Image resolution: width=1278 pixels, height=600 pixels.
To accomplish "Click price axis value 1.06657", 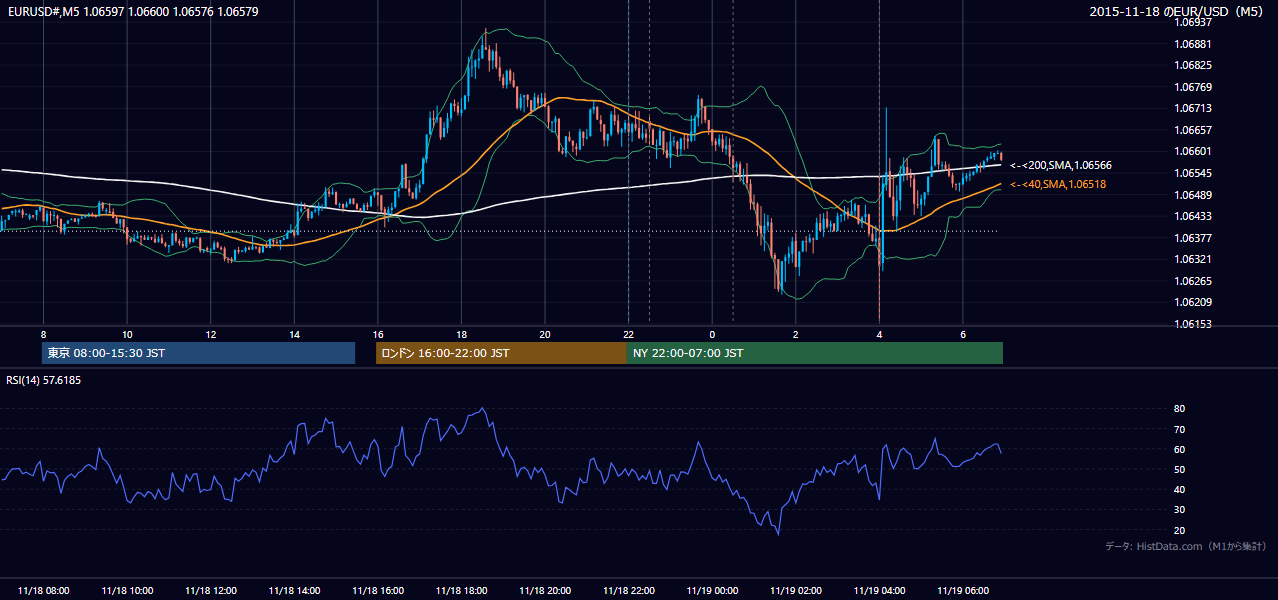I will click(1193, 130).
